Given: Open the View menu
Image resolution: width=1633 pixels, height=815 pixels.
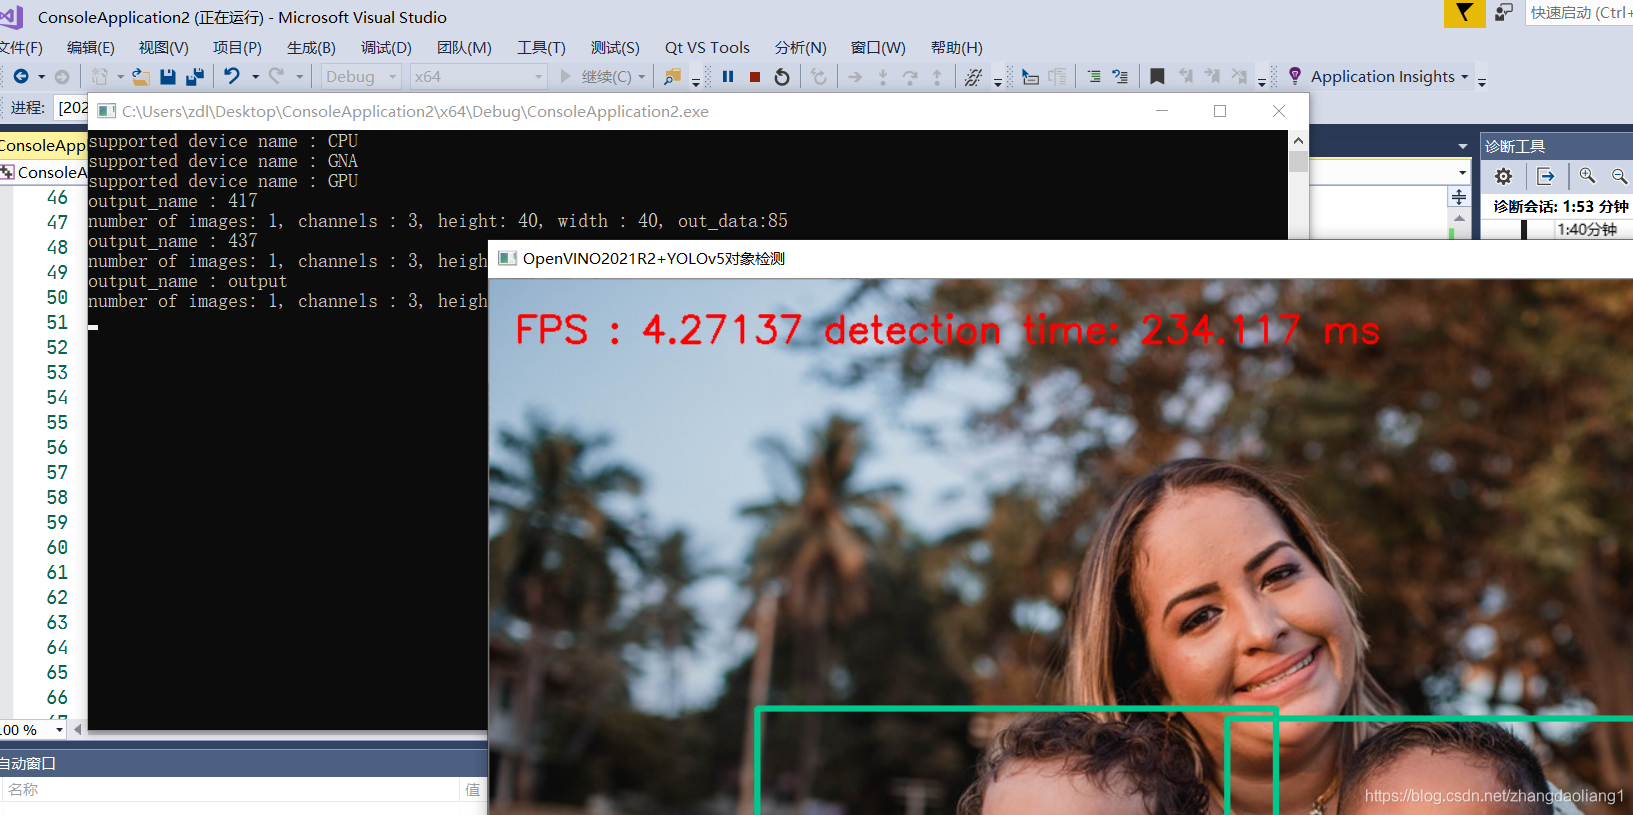Looking at the screenshot, I should tap(163, 47).
